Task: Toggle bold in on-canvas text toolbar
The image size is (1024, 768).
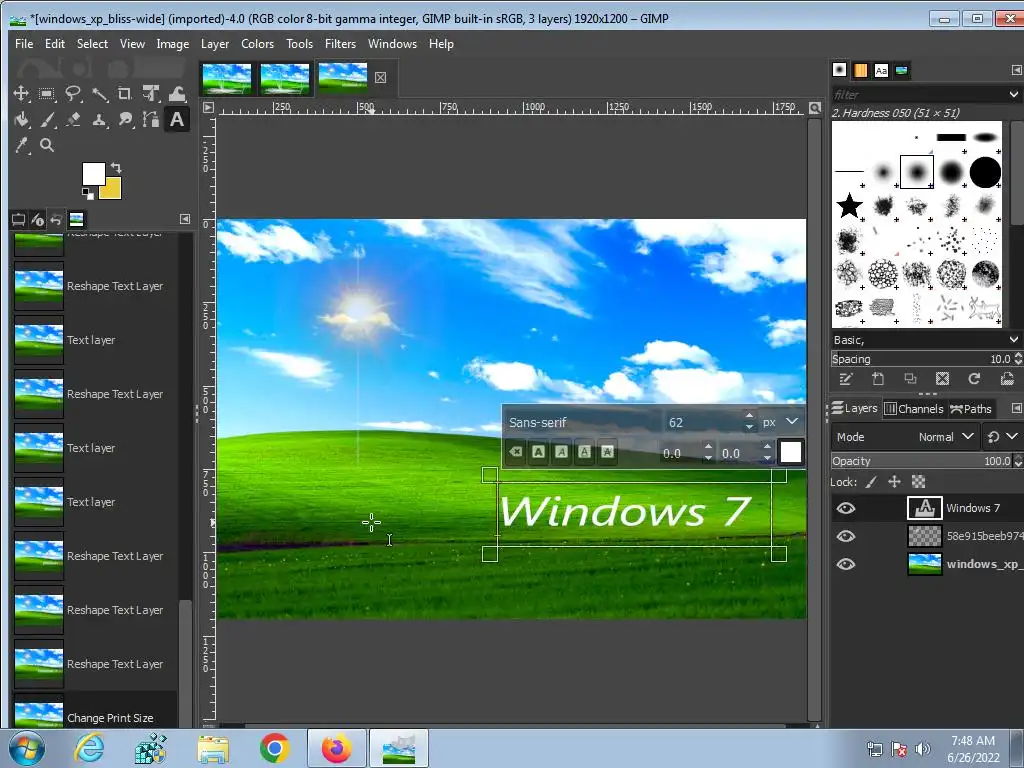Action: [538, 452]
